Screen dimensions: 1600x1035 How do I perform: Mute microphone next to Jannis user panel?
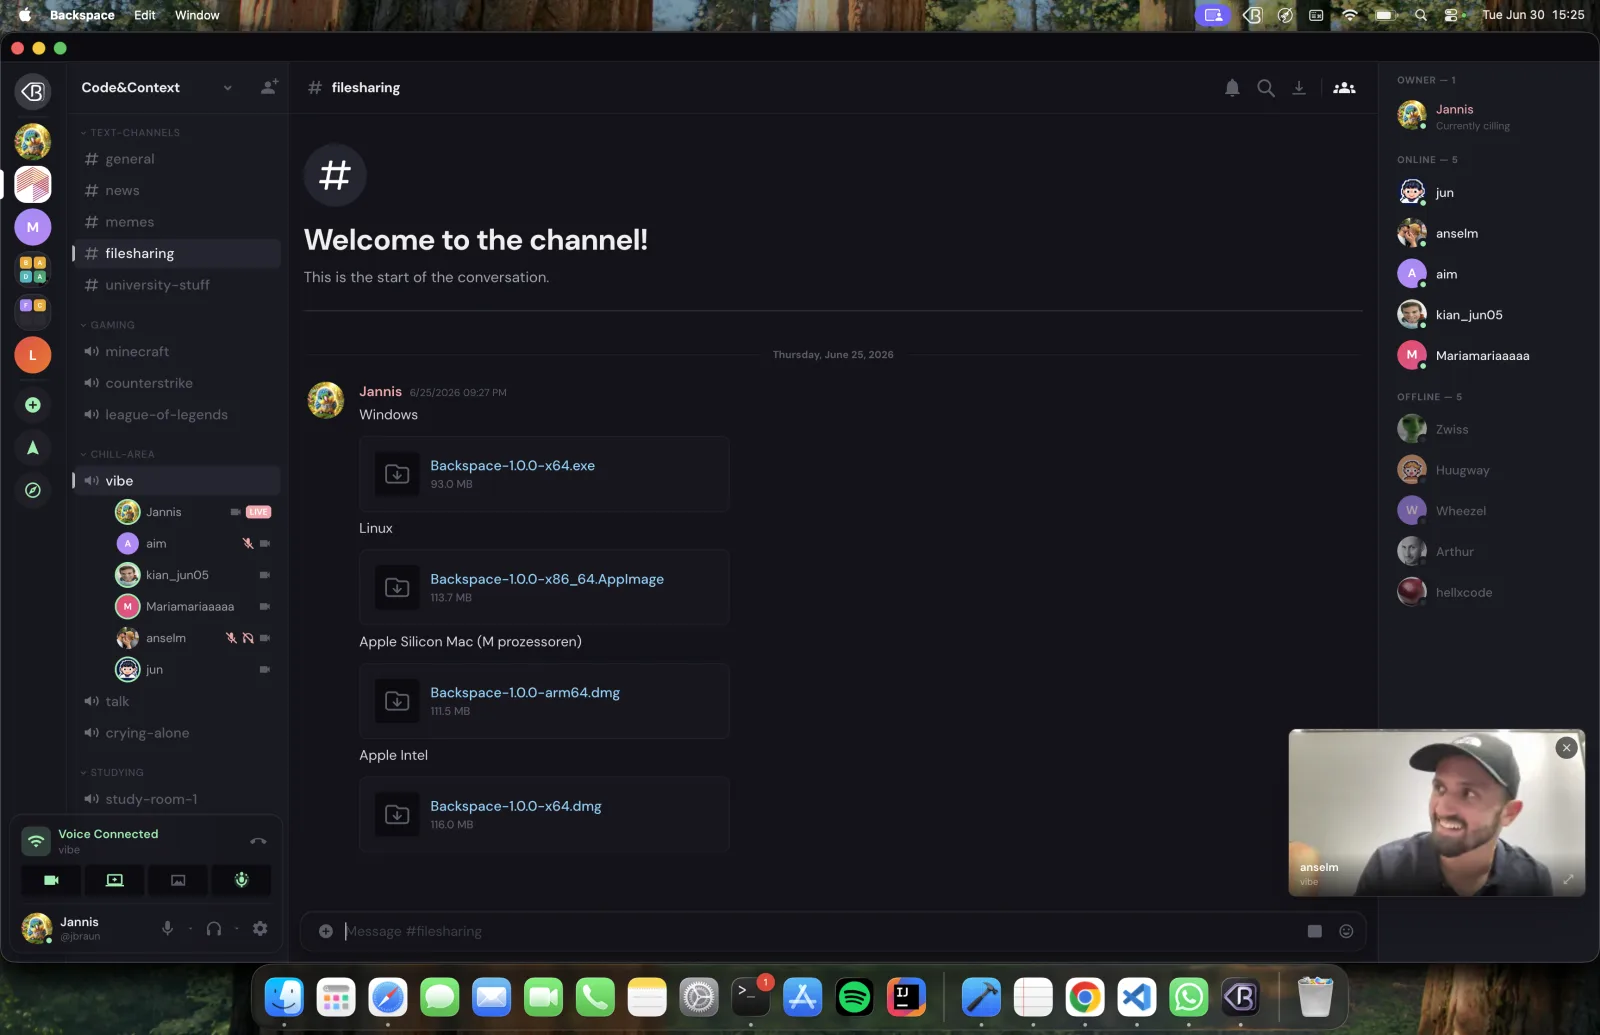[167, 929]
